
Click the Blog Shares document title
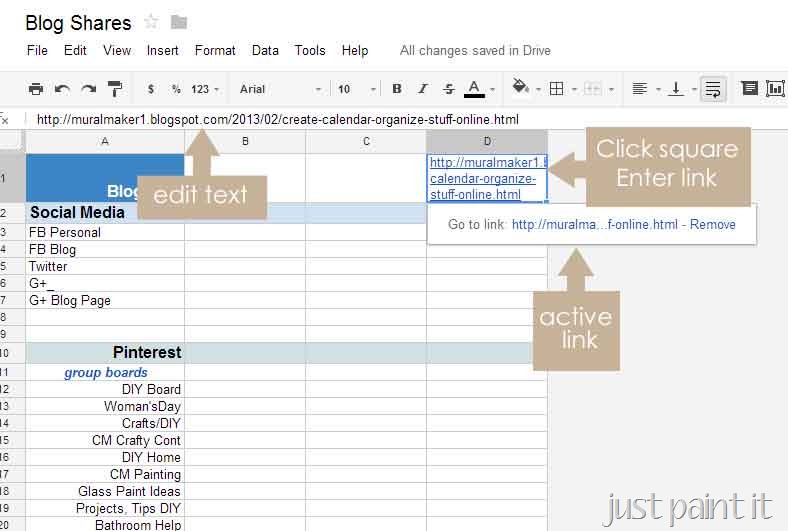point(78,23)
